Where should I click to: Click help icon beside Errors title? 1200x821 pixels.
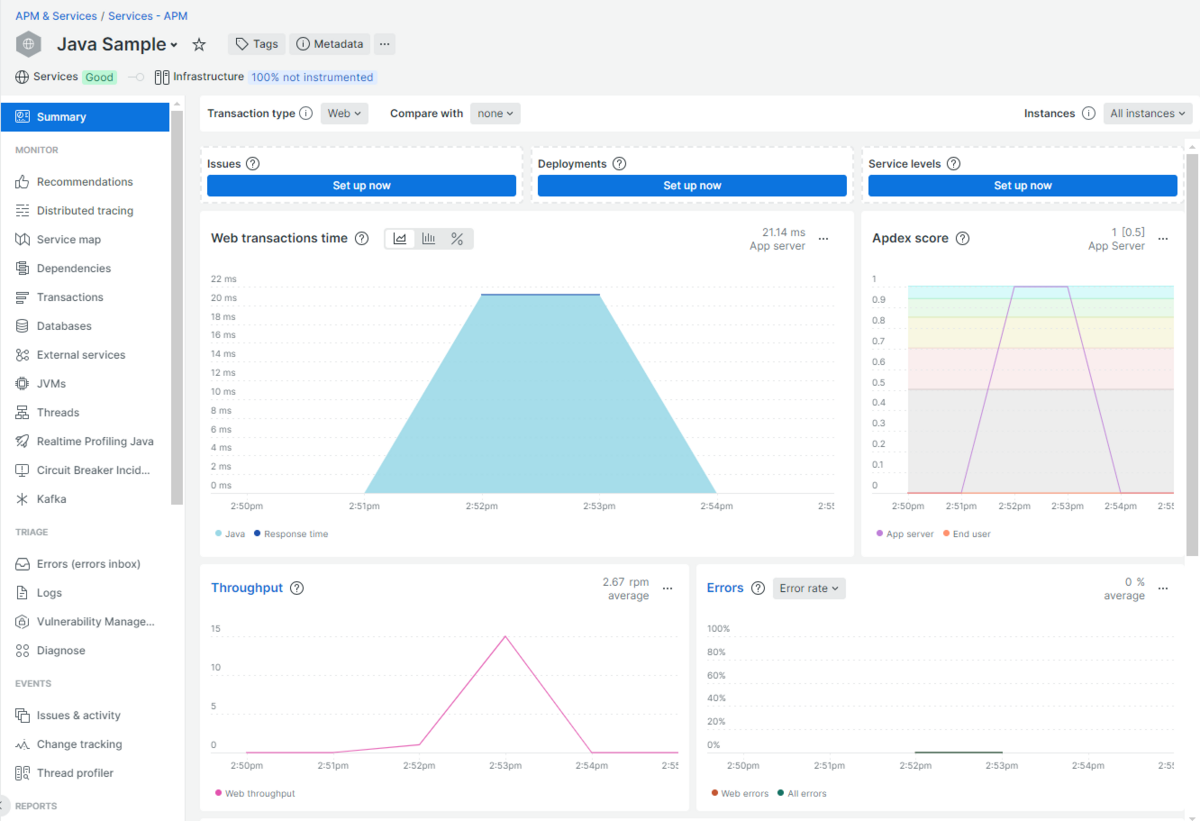click(x=758, y=588)
